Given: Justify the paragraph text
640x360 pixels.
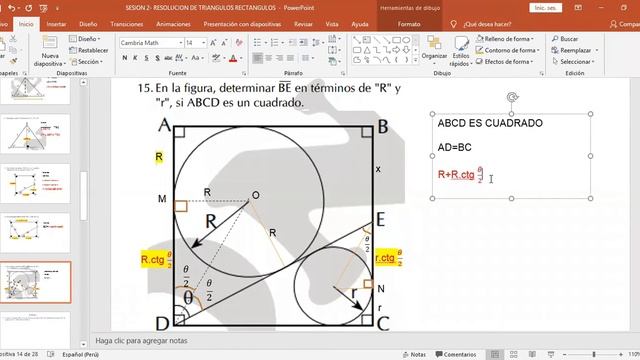Looking at the screenshot, I should click(290, 58).
